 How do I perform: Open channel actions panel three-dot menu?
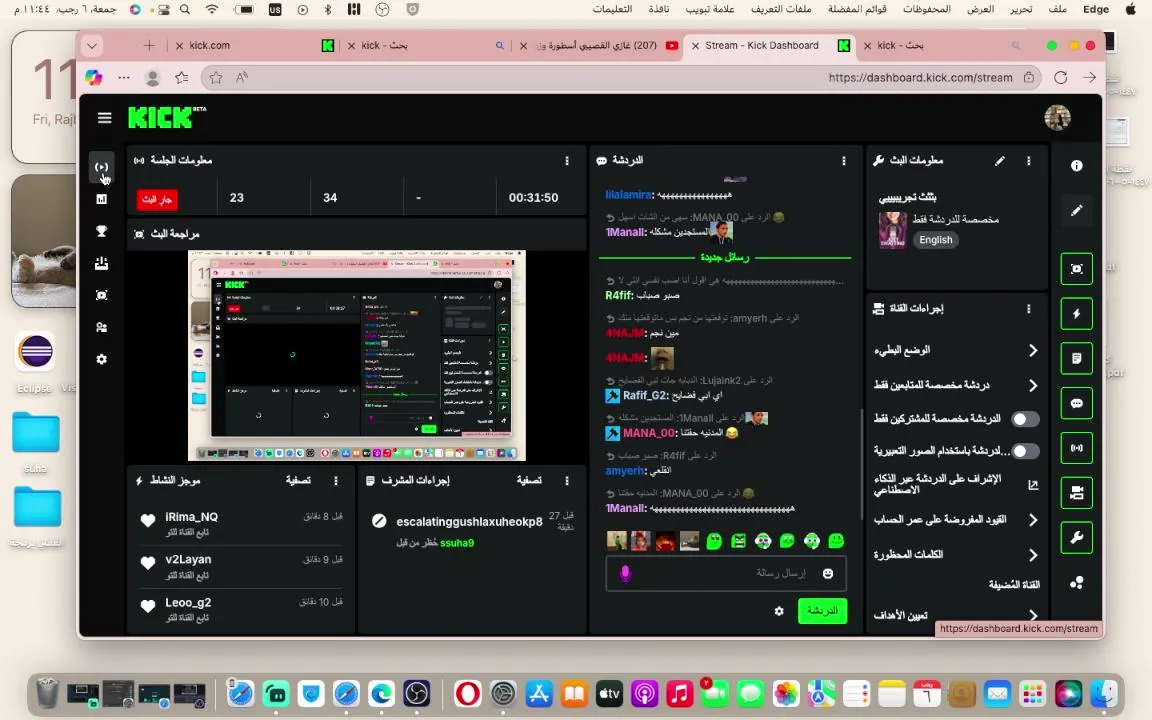1029,309
